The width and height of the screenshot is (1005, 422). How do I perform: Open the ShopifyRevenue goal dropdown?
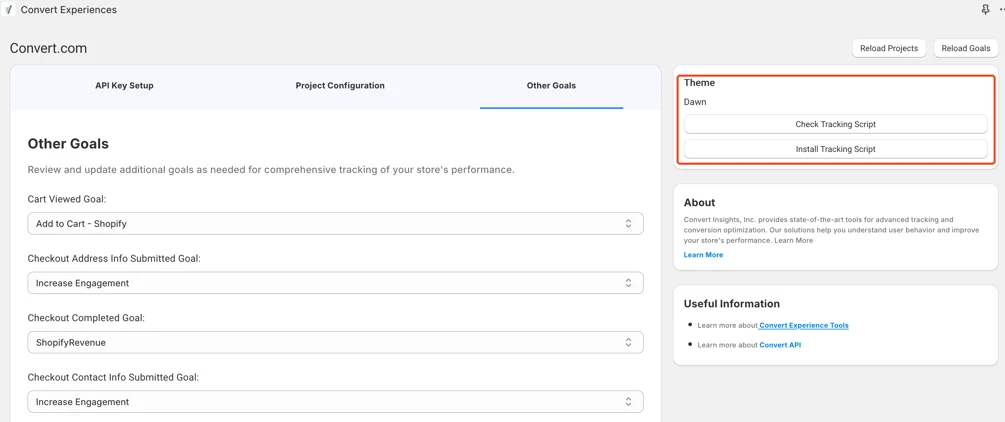point(335,342)
